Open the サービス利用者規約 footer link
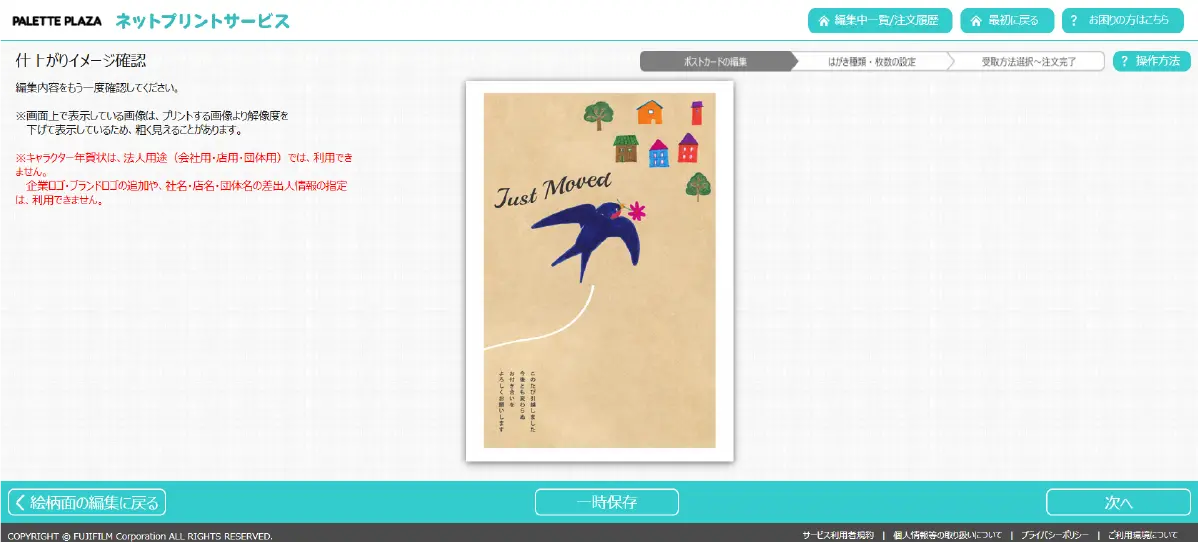 pyautogui.click(x=837, y=535)
